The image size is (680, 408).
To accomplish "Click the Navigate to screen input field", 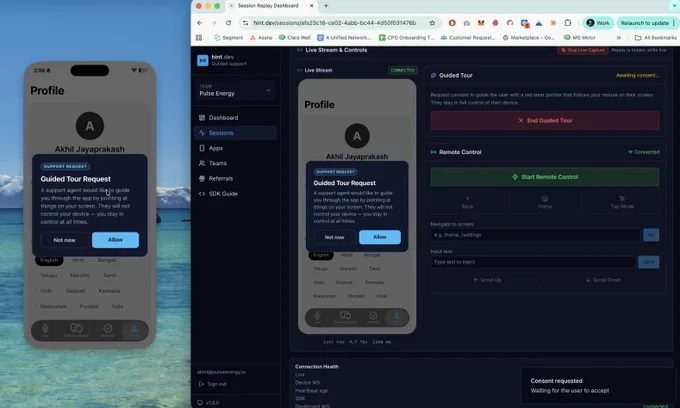I will (x=536, y=235).
